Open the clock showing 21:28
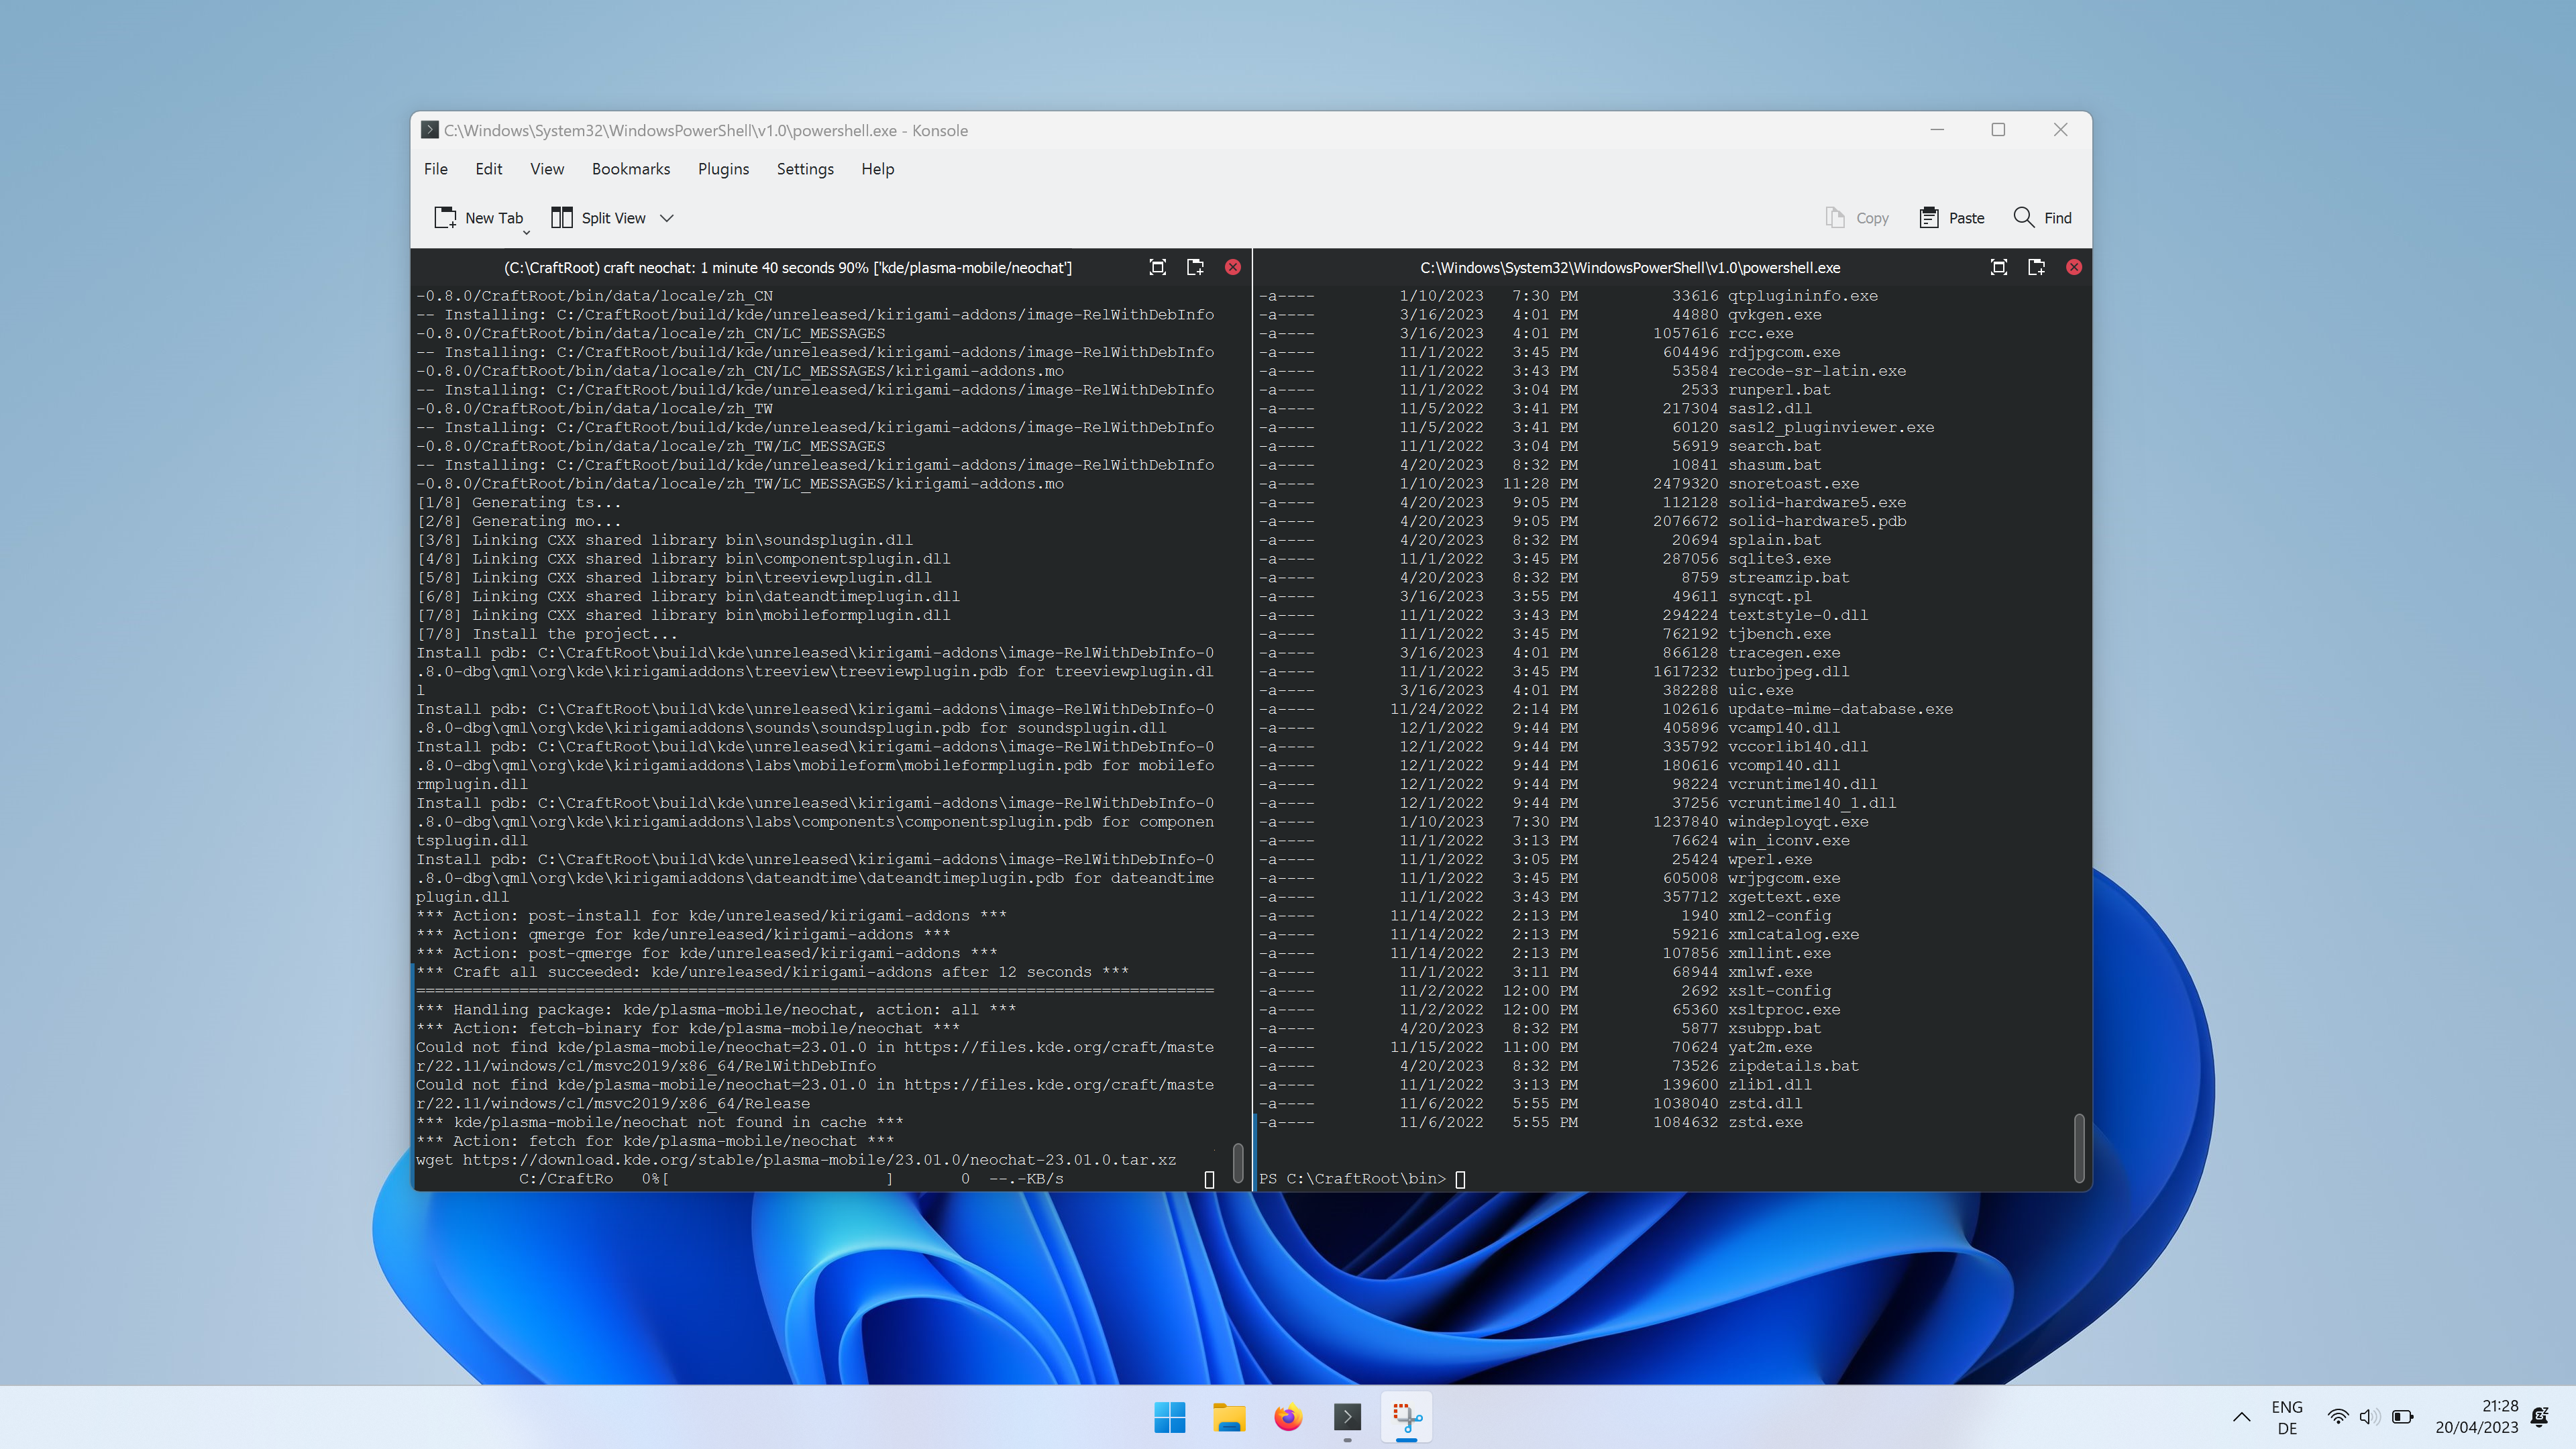The height and width of the screenshot is (1449, 2576). coord(2477,1417)
